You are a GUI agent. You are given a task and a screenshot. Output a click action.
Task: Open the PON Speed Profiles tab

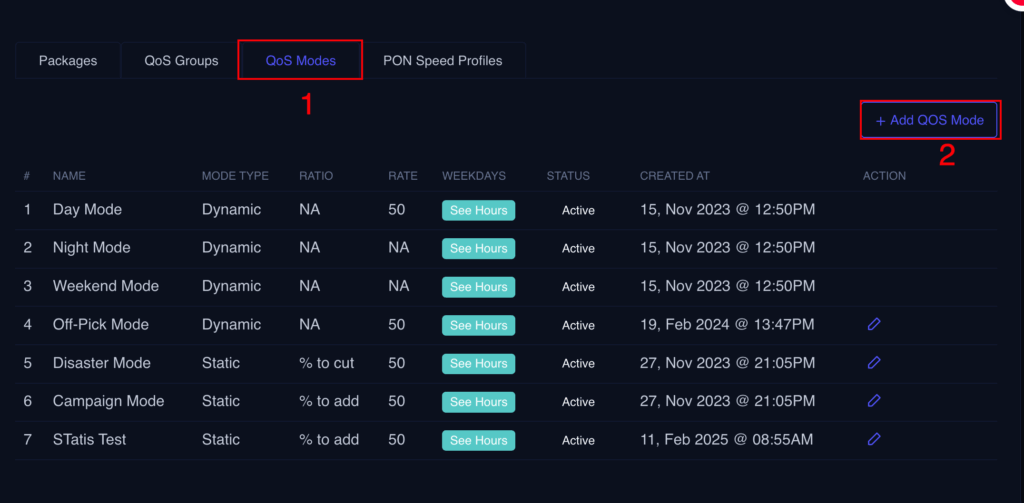pos(442,61)
